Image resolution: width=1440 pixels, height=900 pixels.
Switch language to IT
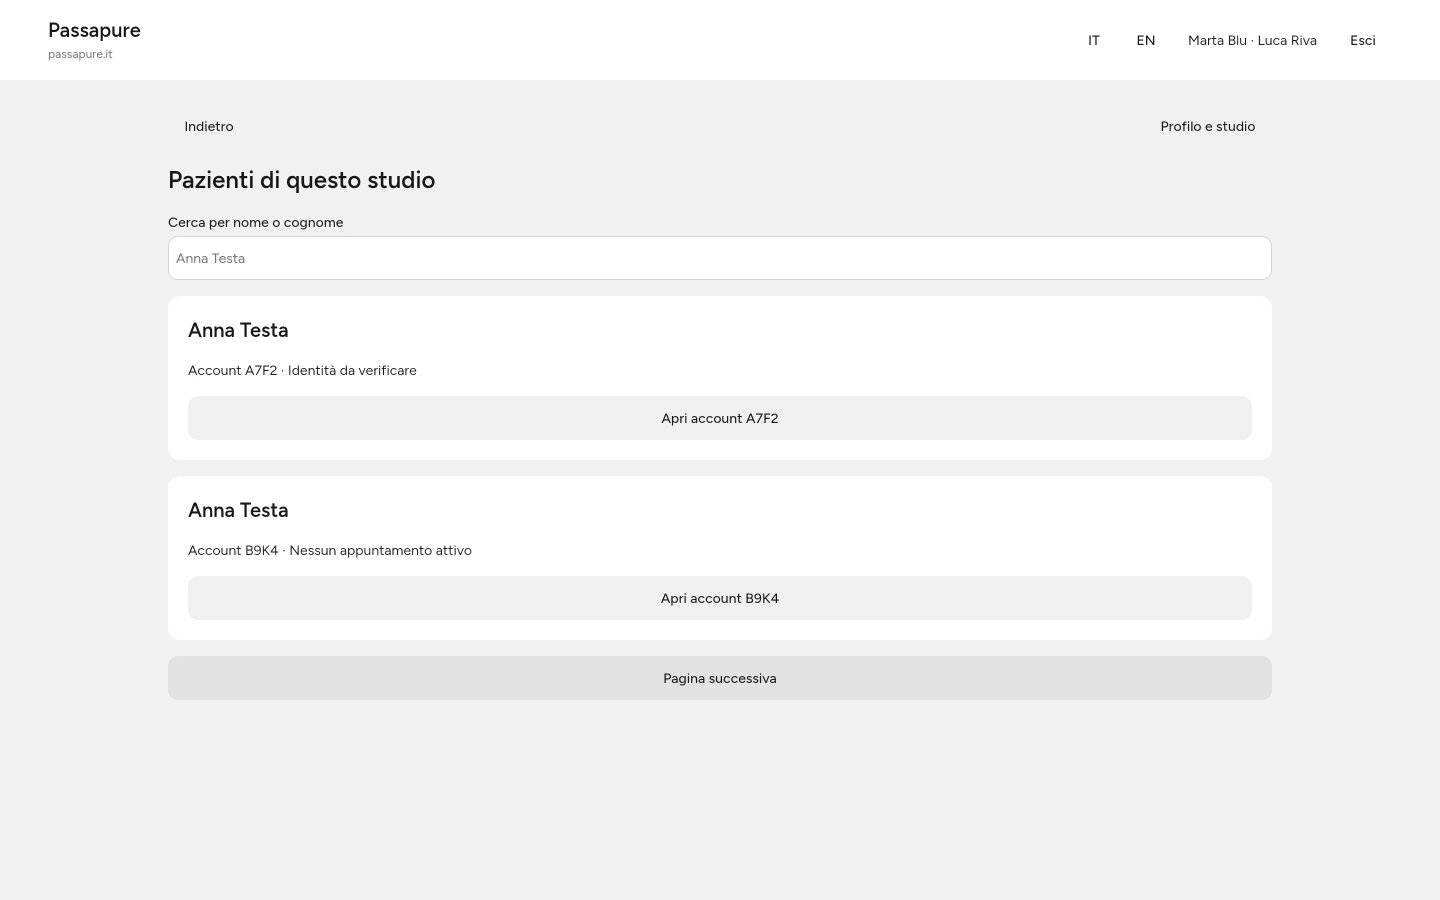click(x=1094, y=40)
